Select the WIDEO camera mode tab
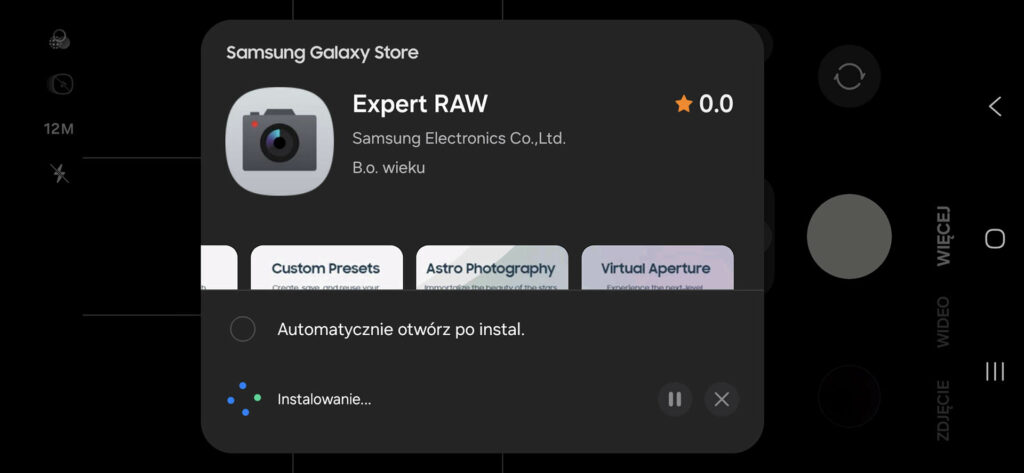The width and height of the screenshot is (1024, 473). 944,322
